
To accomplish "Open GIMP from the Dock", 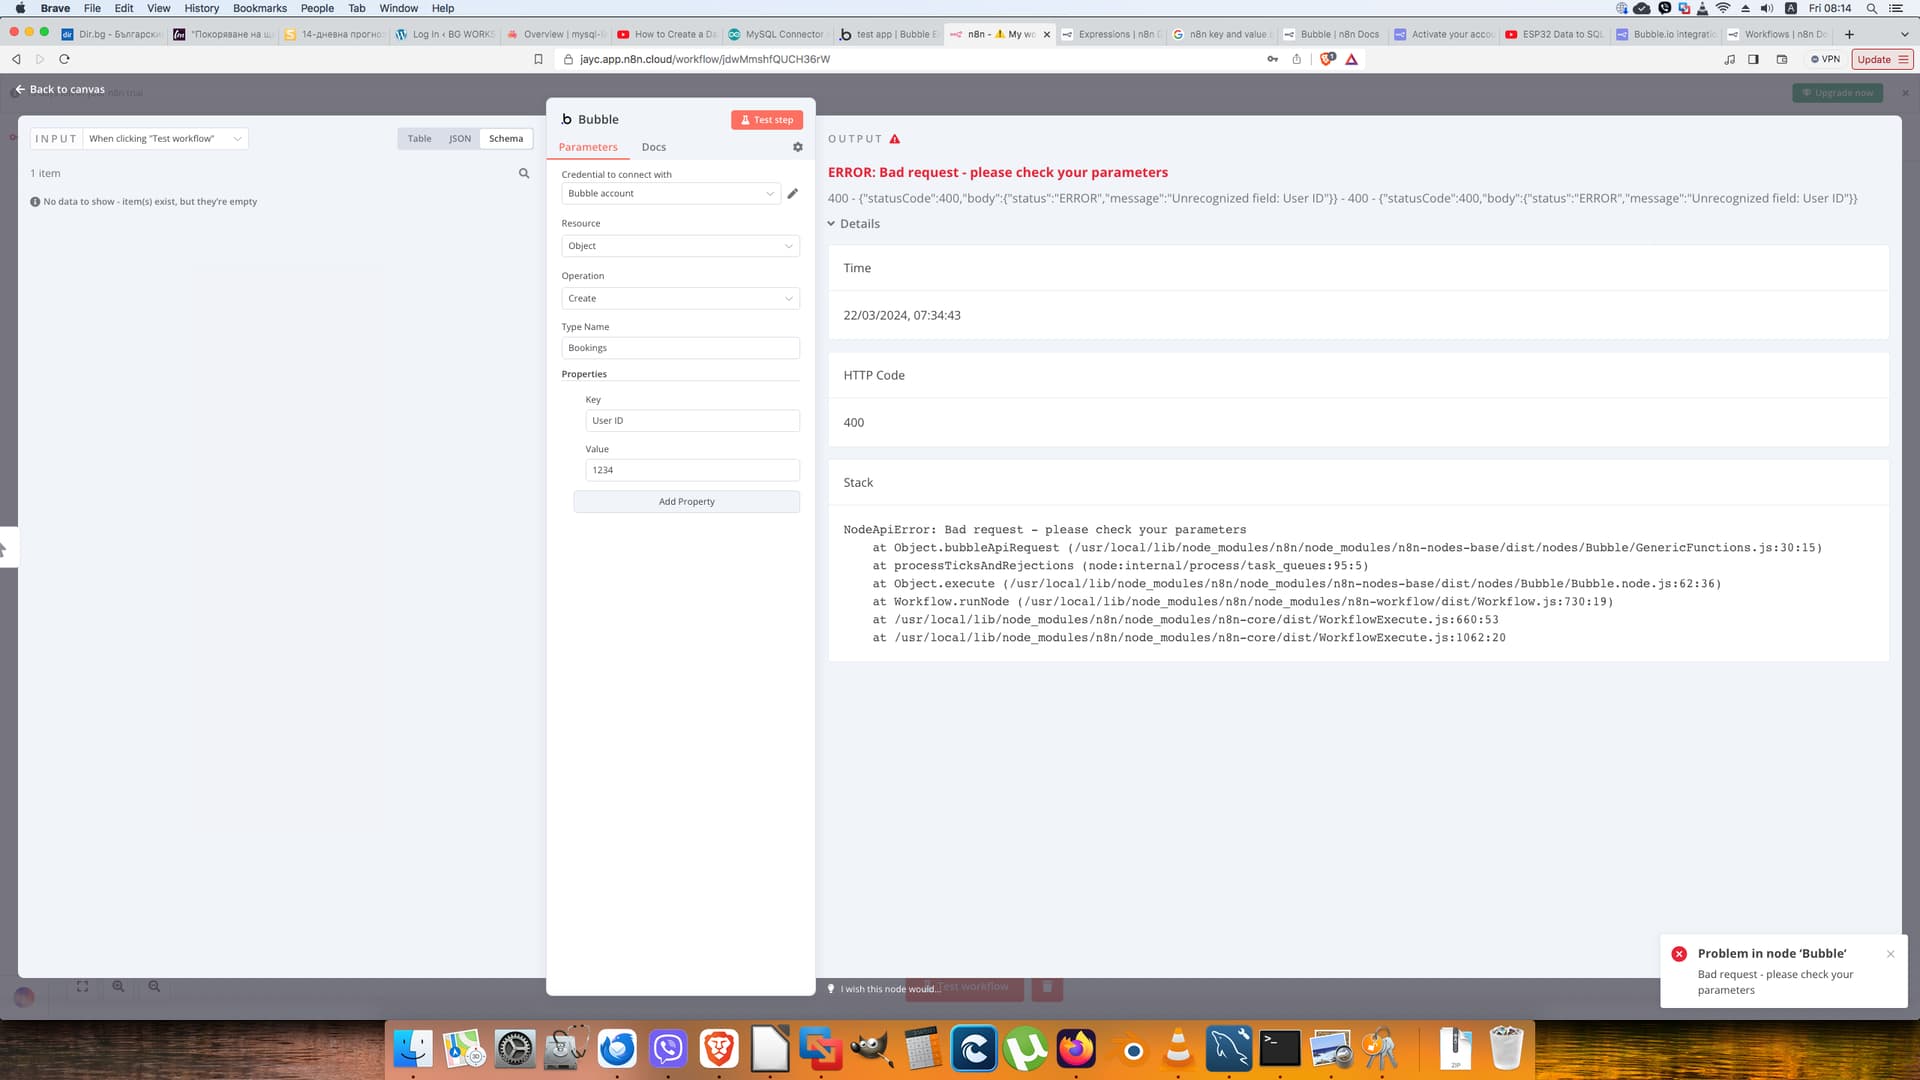I will pyautogui.click(x=872, y=1049).
